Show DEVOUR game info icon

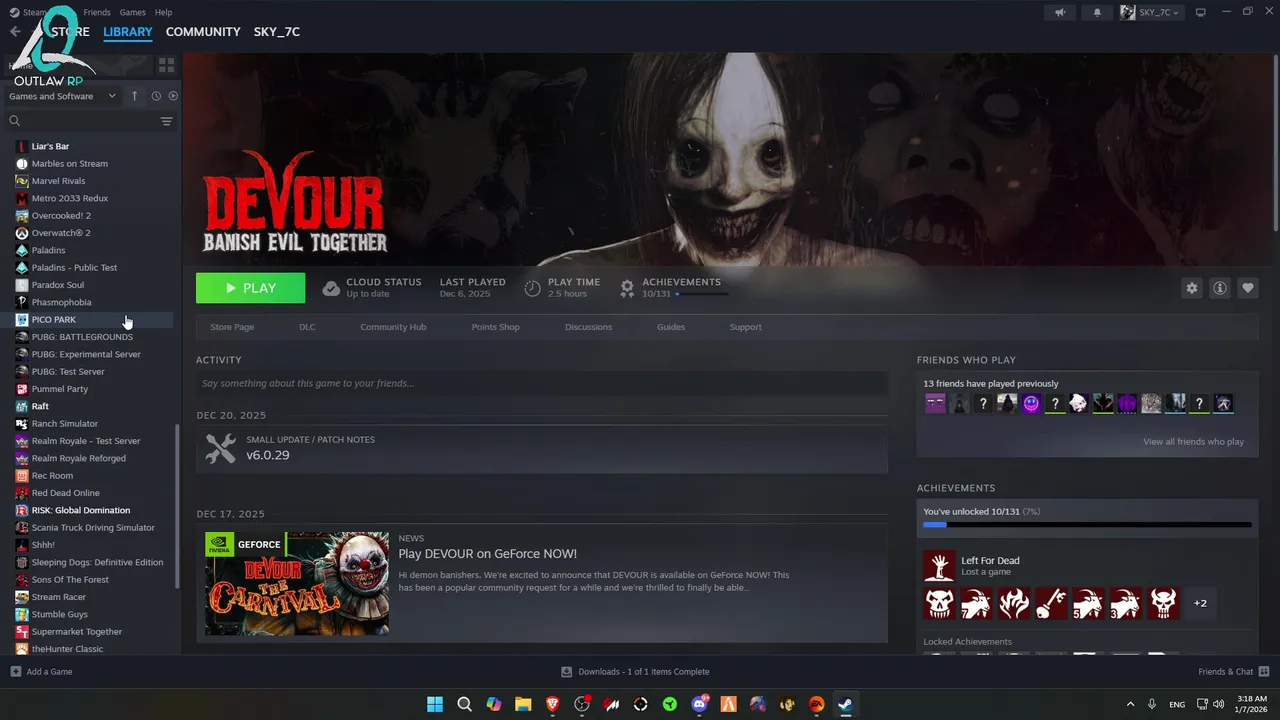[1220, 288]
